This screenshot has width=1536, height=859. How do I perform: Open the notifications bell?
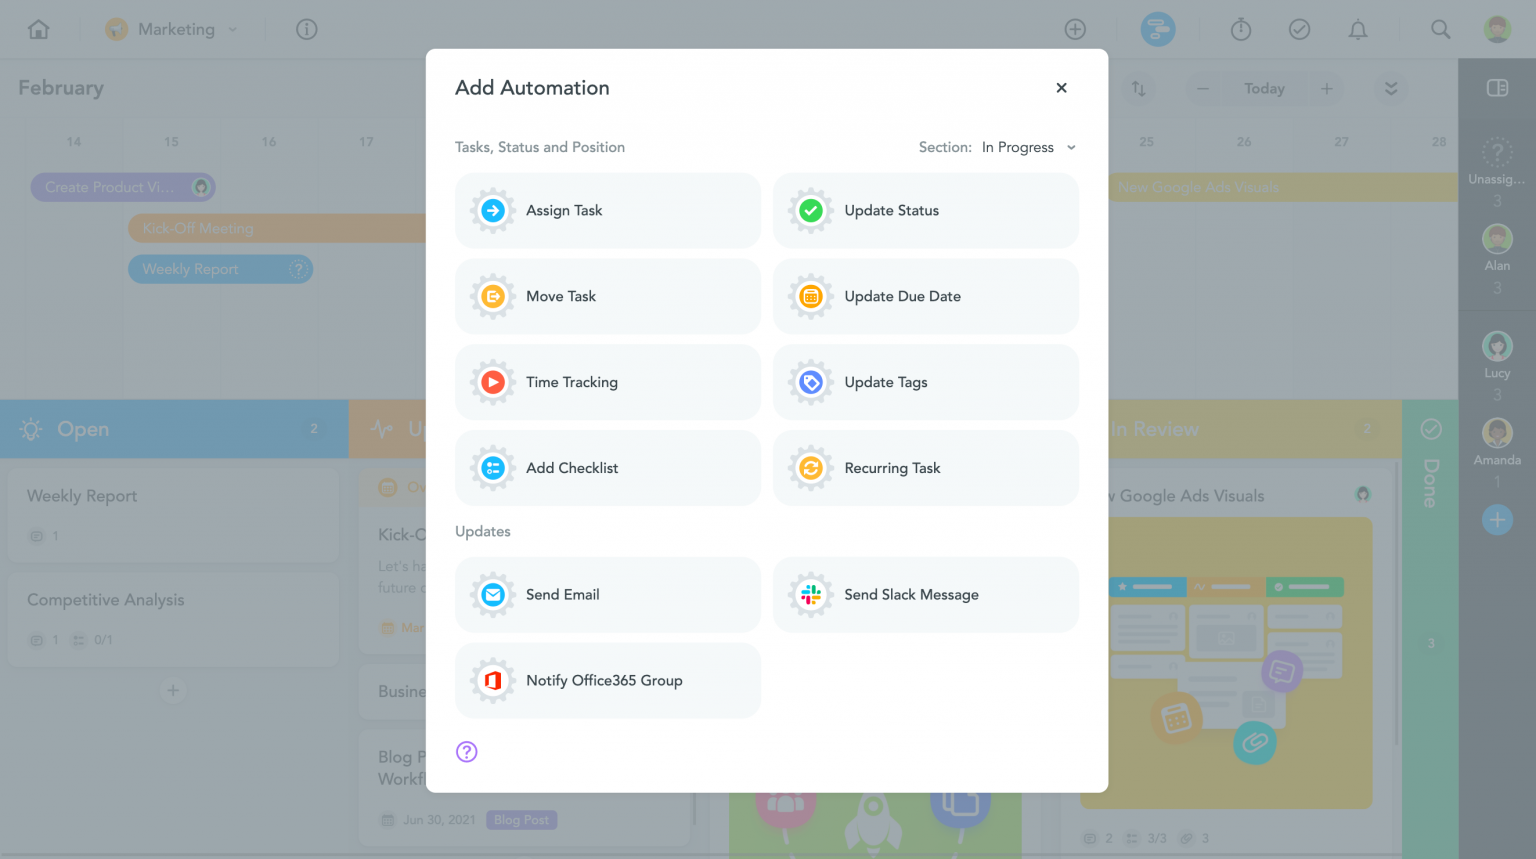(x=1358, y=29)
